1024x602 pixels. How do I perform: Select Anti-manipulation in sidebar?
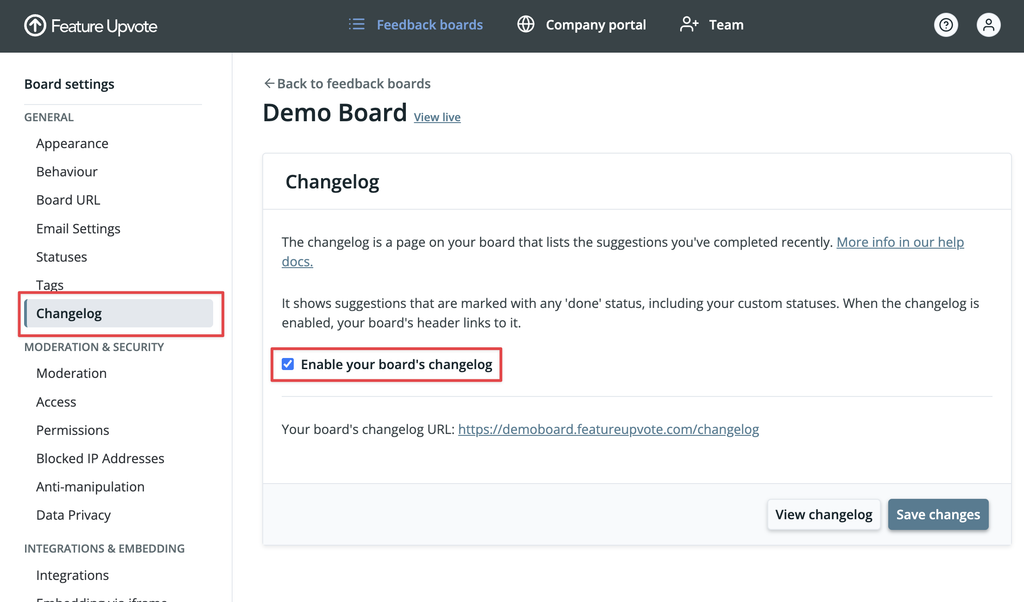point(90,487)
